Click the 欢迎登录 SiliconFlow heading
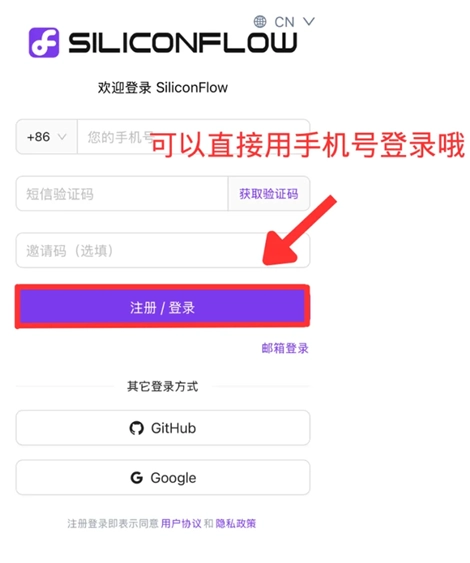Screen dimensions: 470x563 point(163,88)
